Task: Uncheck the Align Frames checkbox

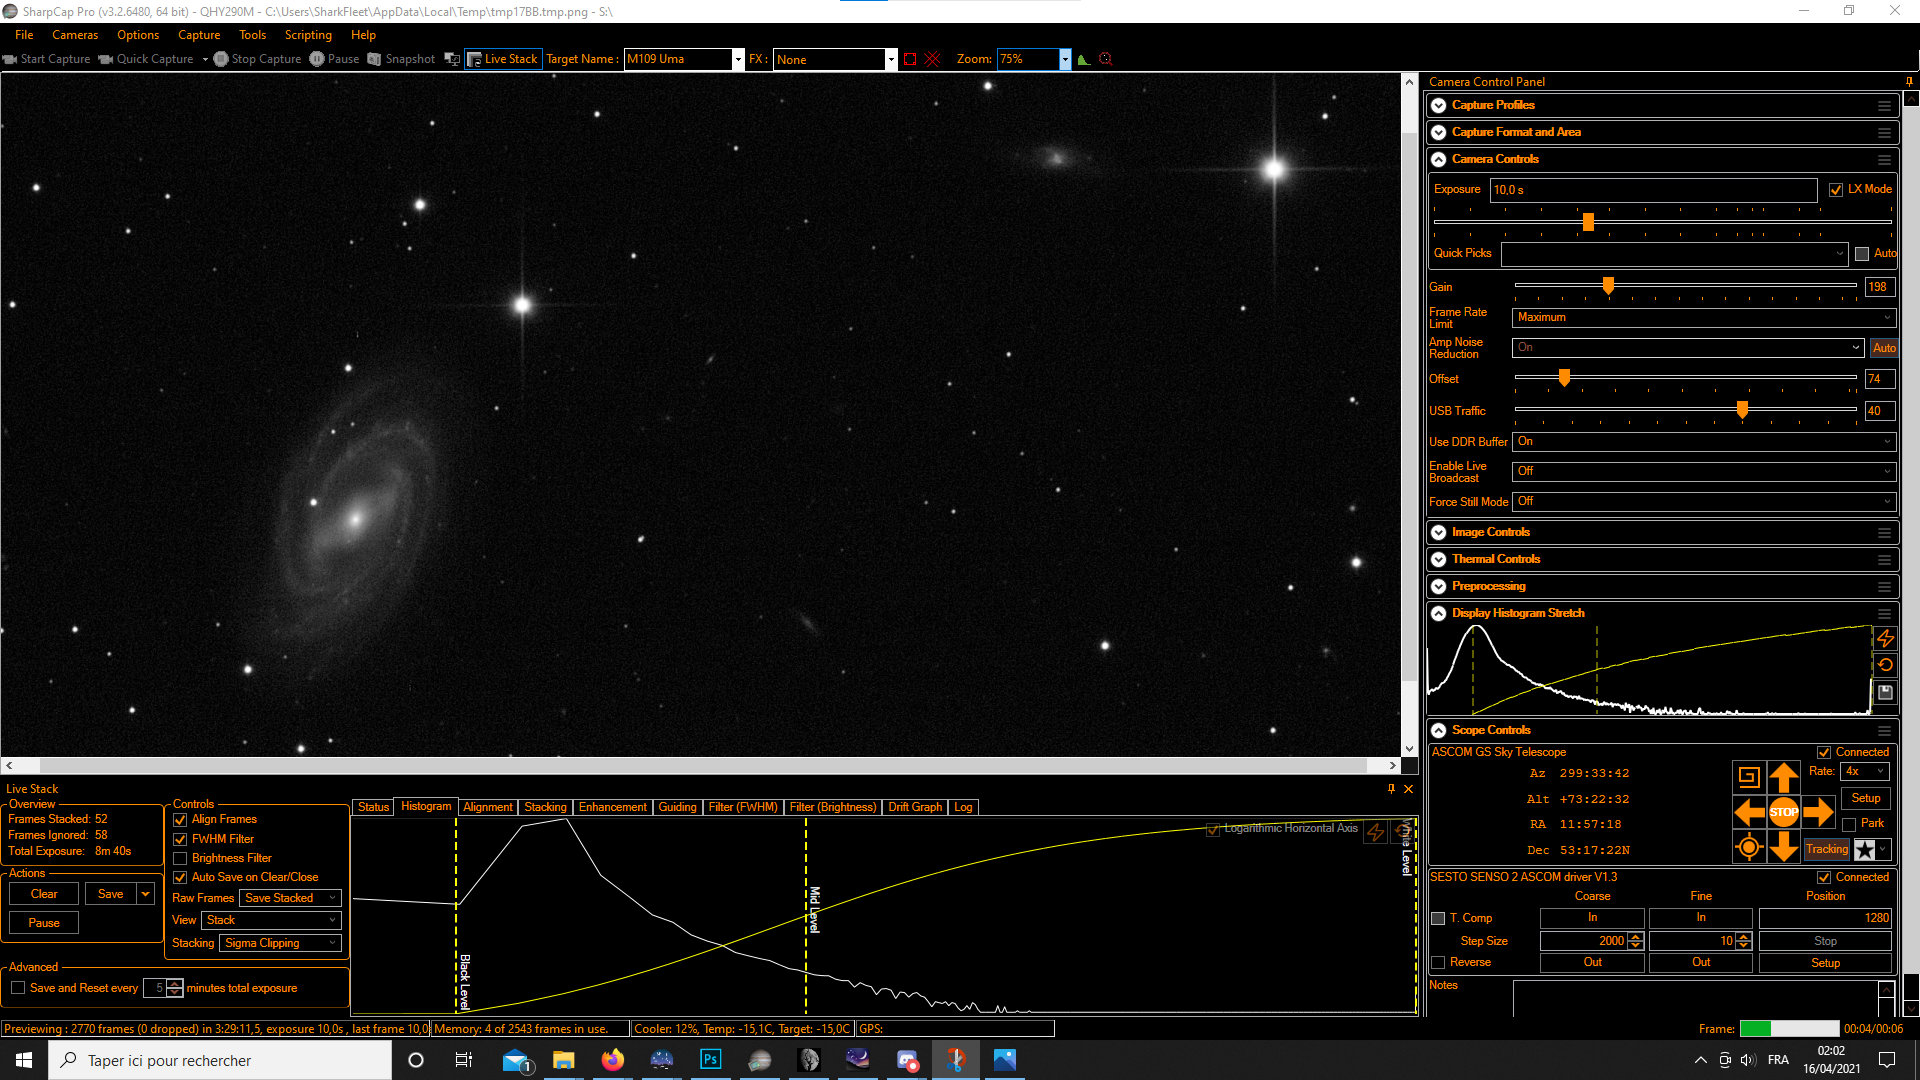Action: click(180, 820)
